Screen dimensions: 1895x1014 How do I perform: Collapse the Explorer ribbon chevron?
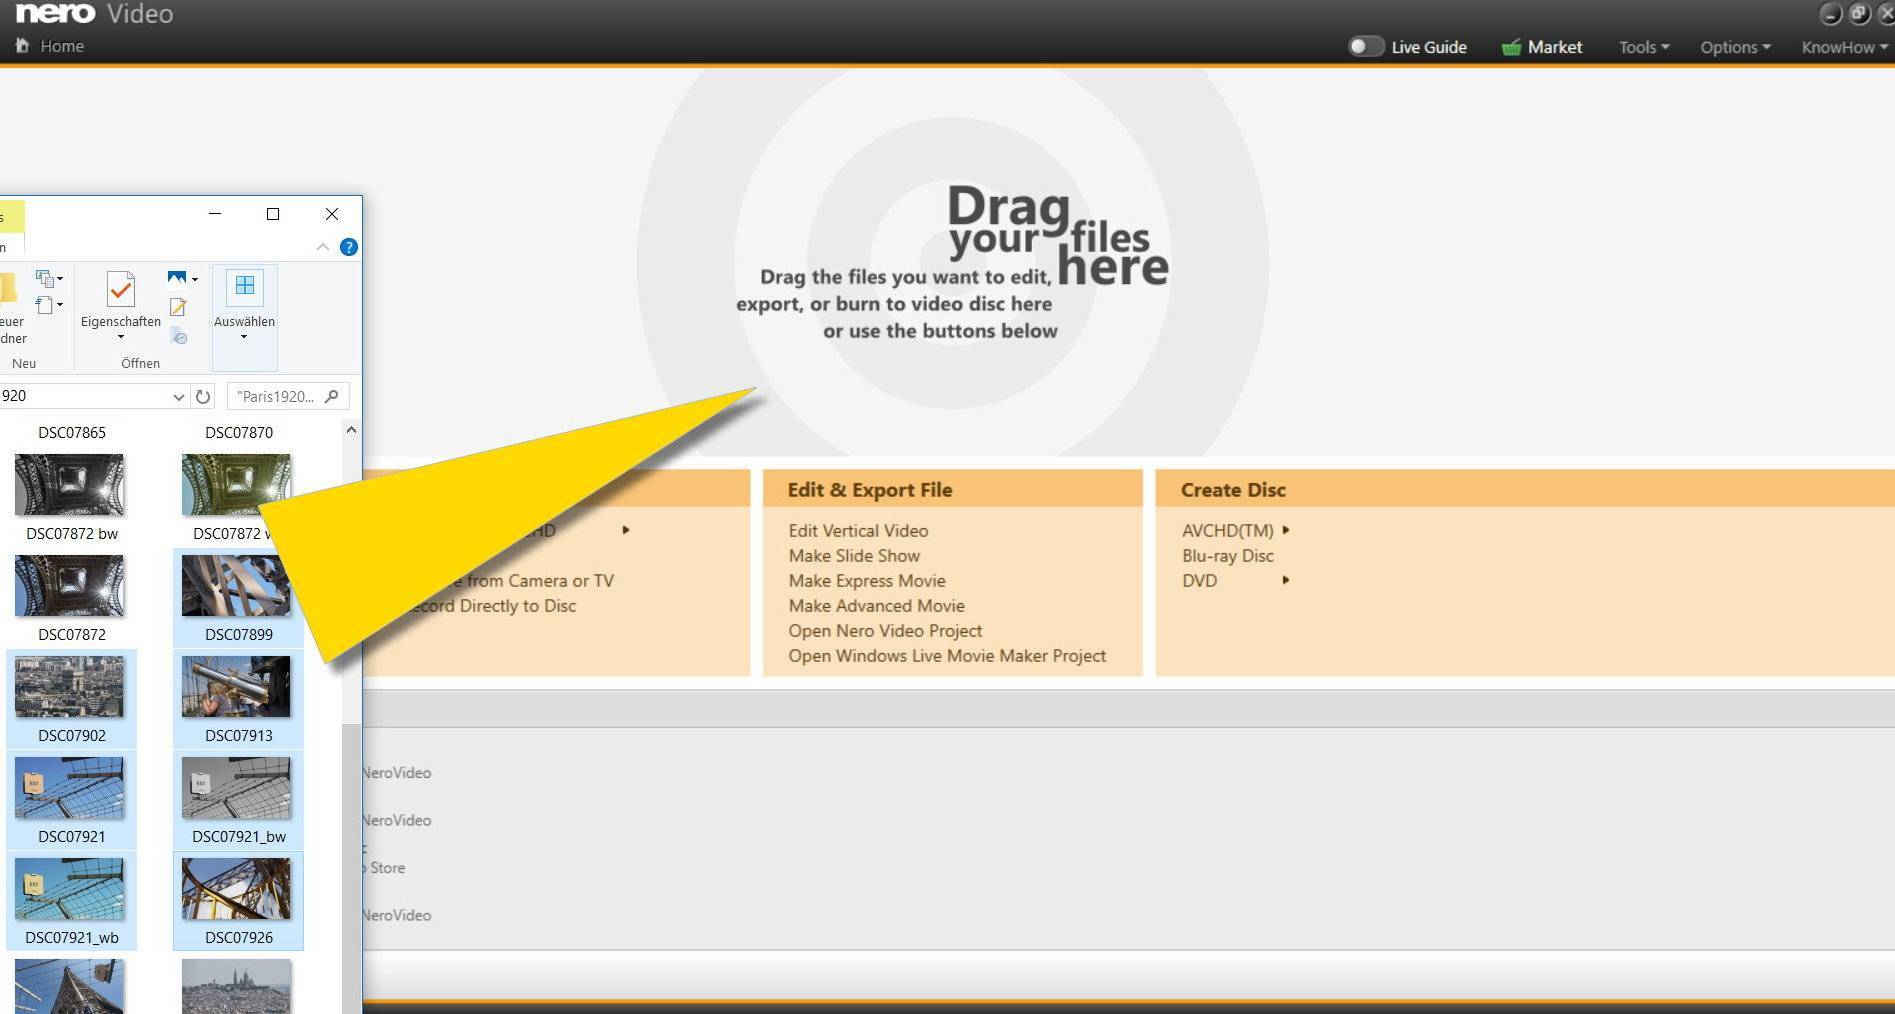tap(322, 247)
